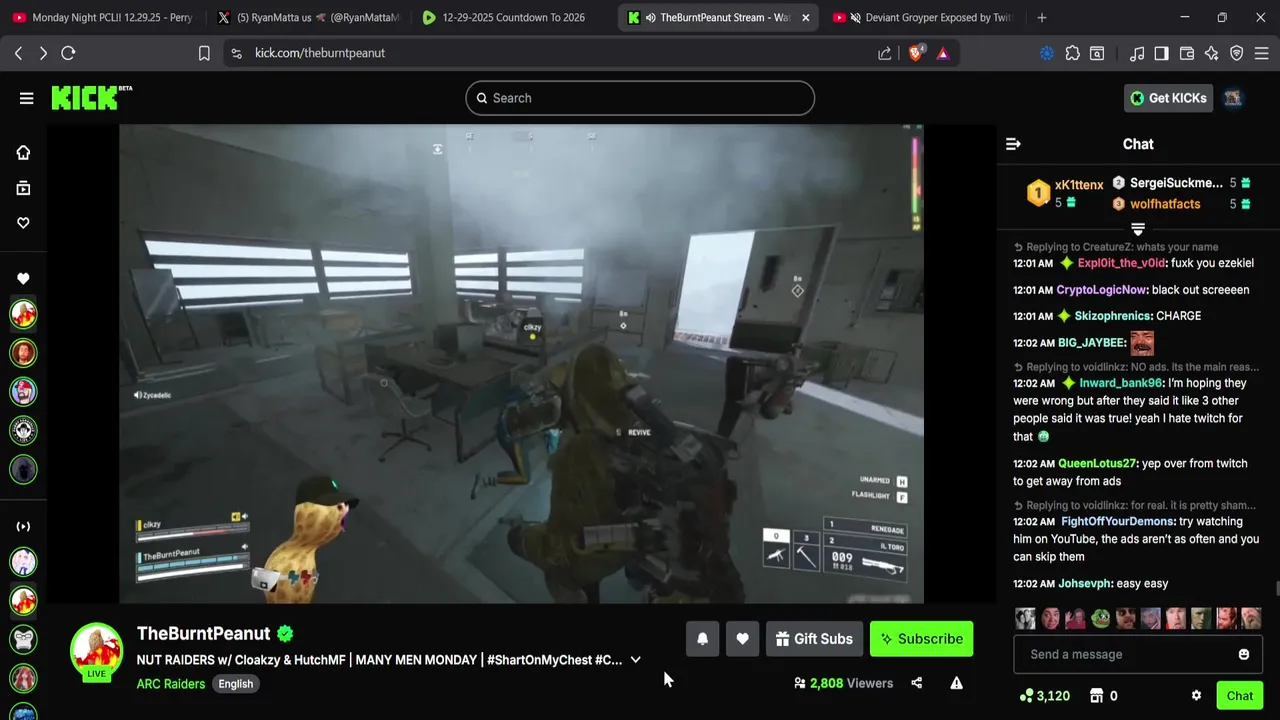Image resolution: width=1280 pixels, height=720 pixels.
Task: Click the Gift Subs button
Action: pos(814,639)
